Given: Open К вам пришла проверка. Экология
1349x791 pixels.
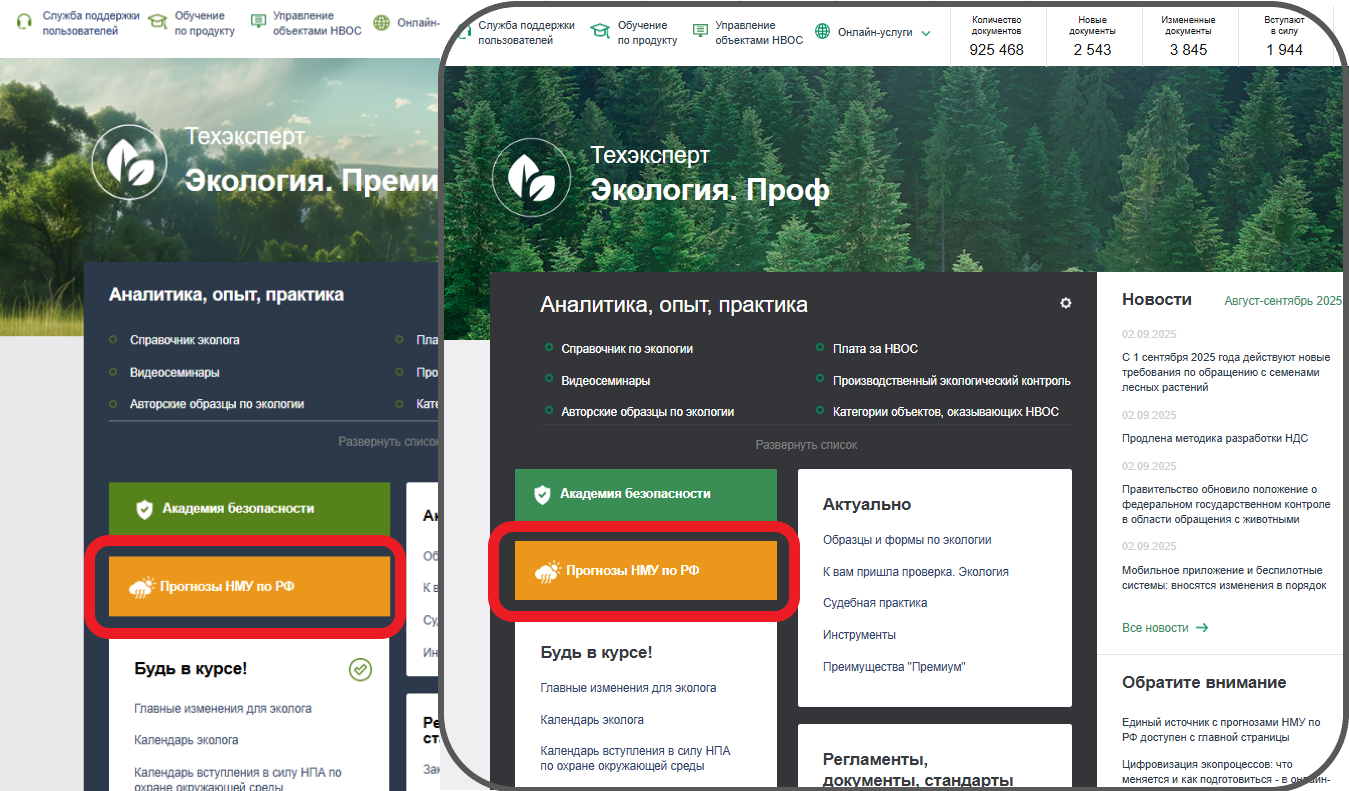Looking at the screenshot, I should click(x=916, y=572).
